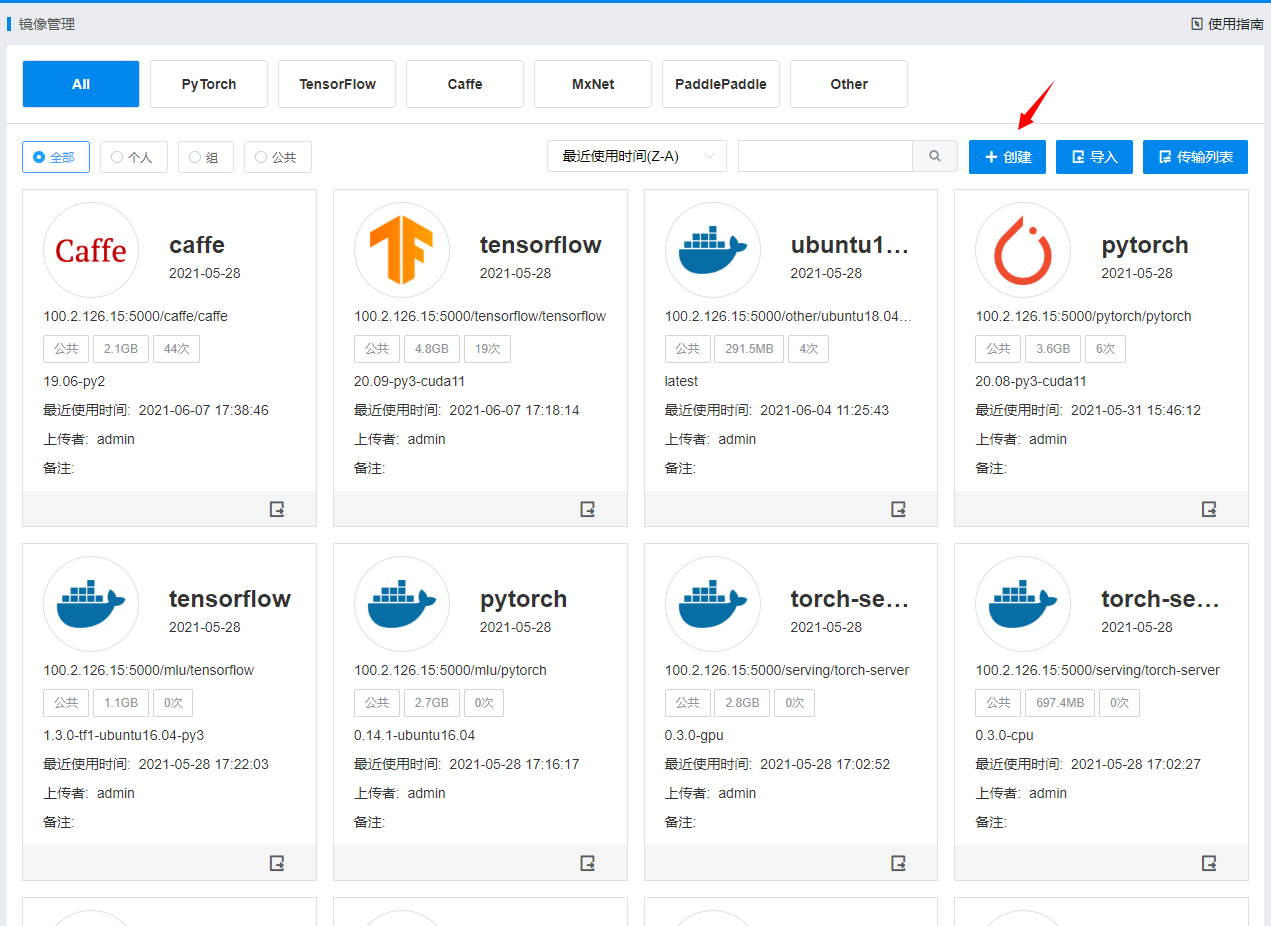Click export icon on first tensorflow card
Image resolution: width=1271 pixels, height=926 pixels.
coord(588,509)
